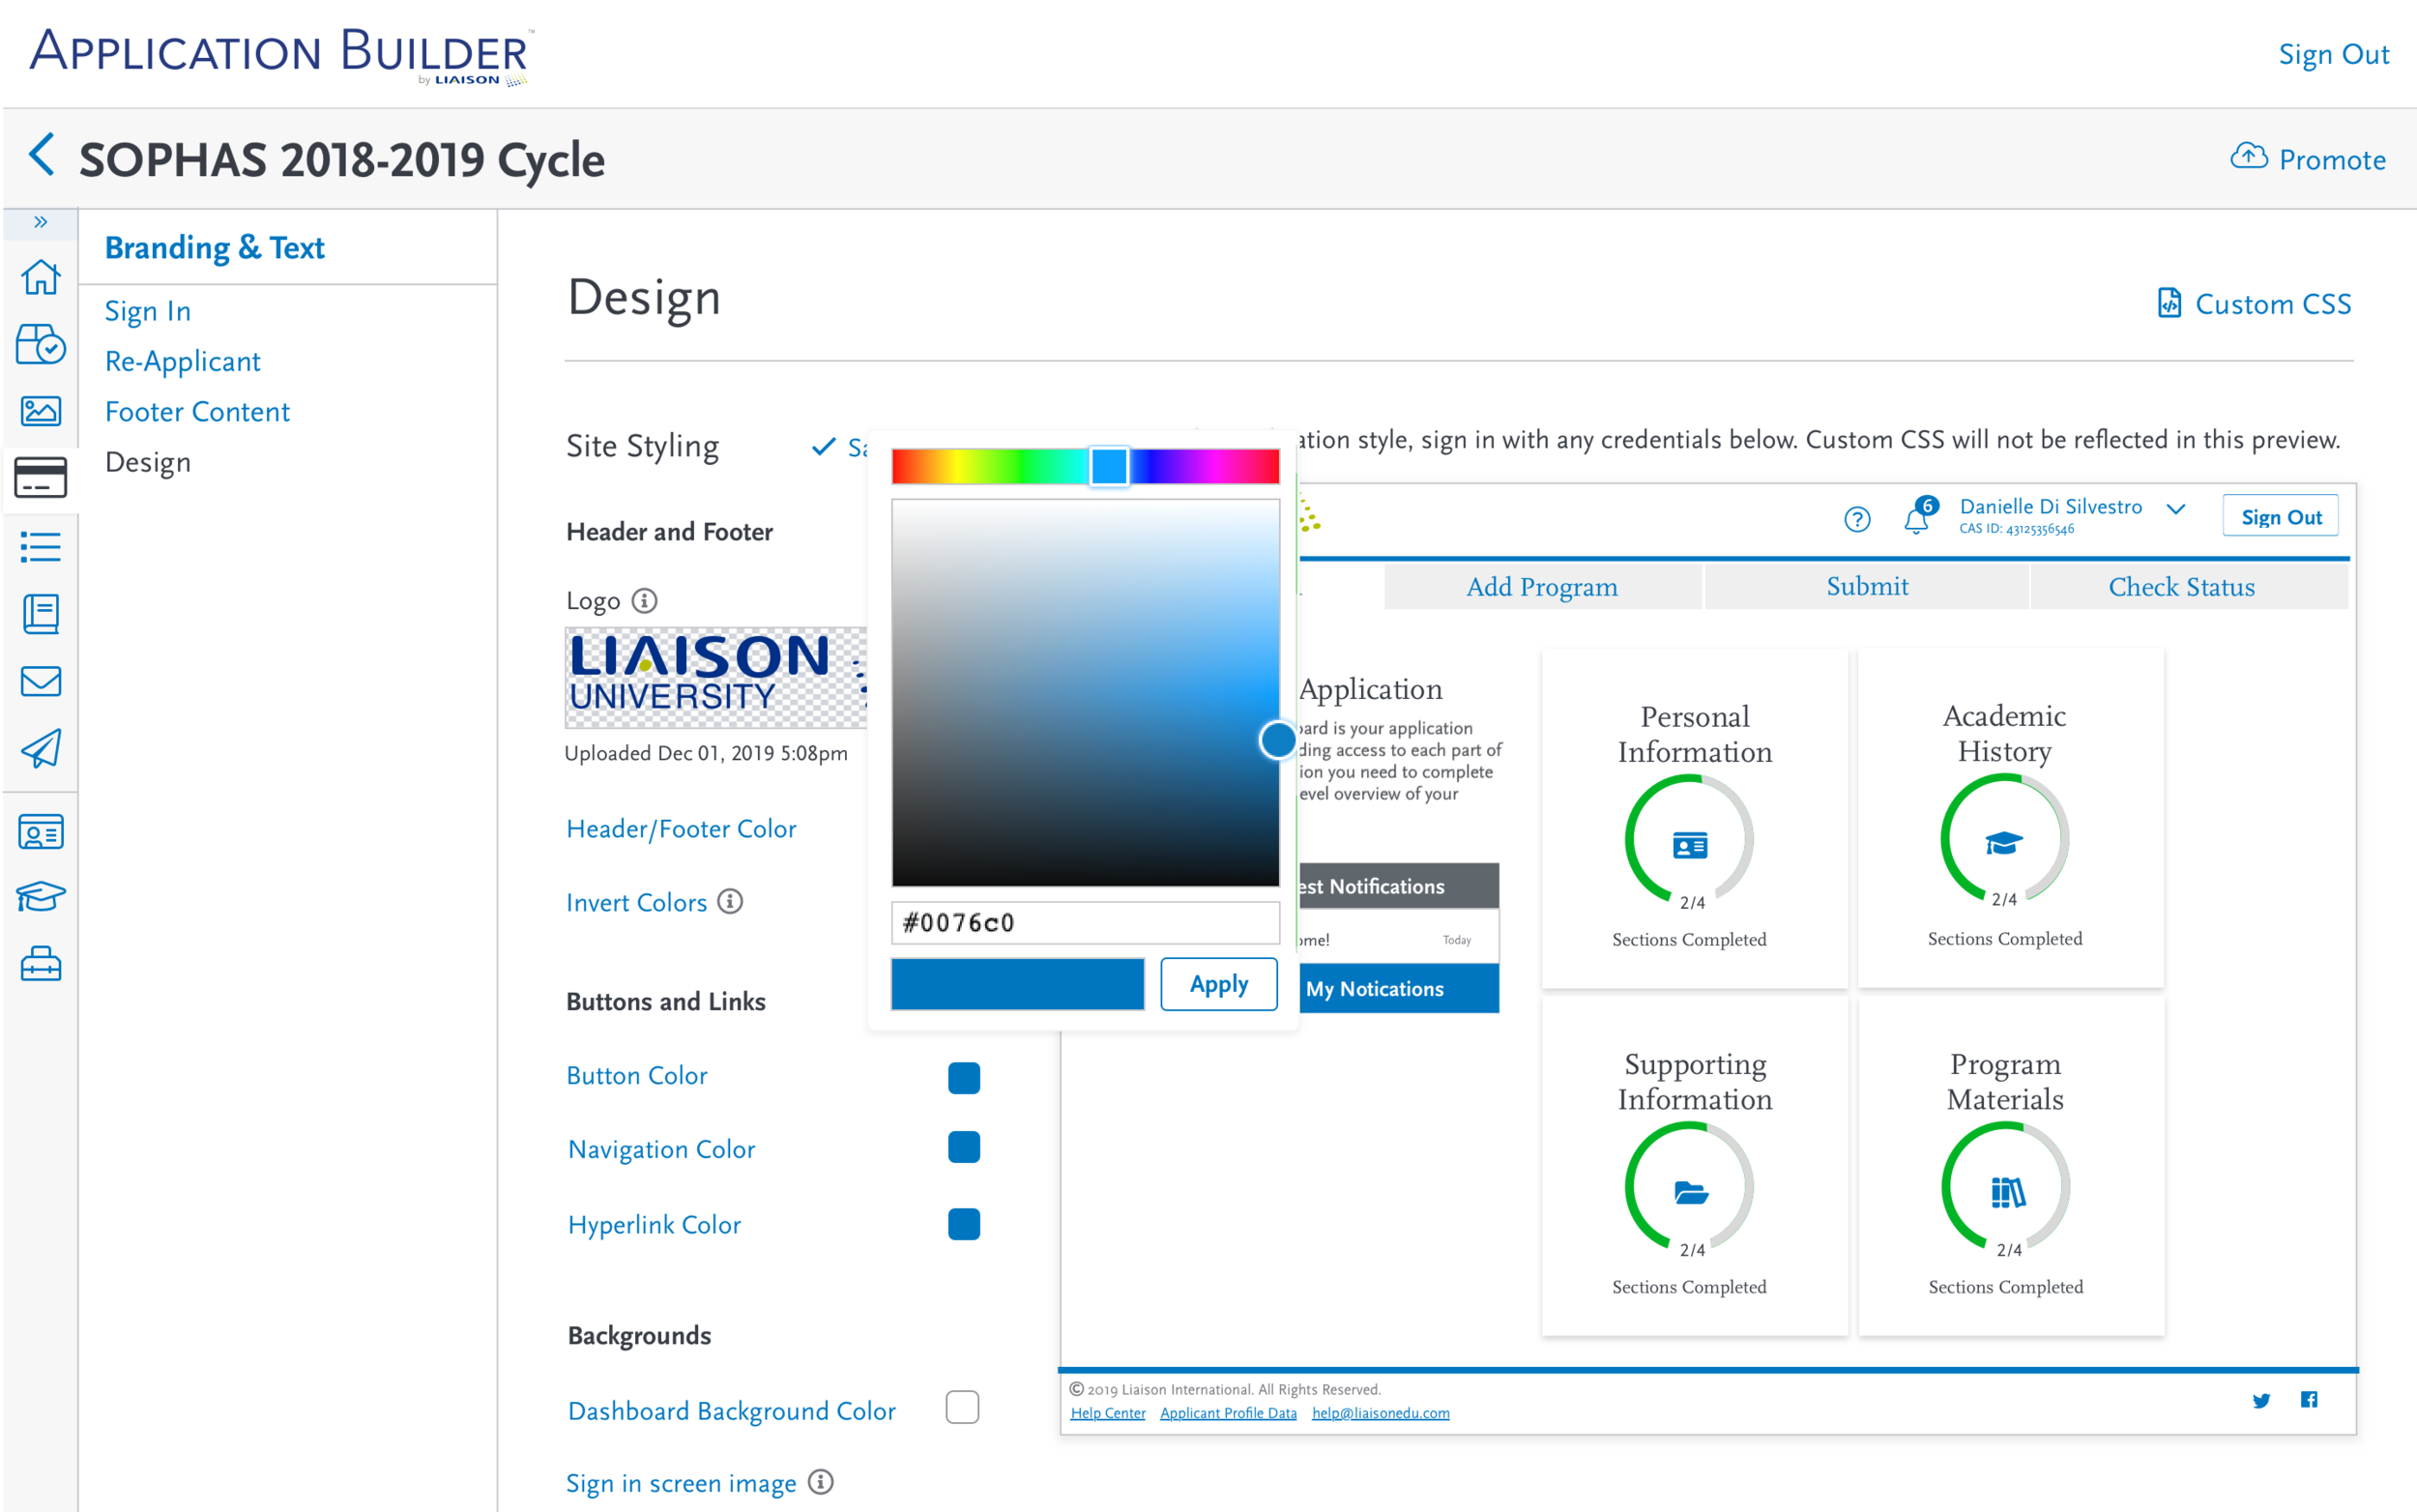Open the Twitter icon in preview footer

(x=2261, y=1400)
